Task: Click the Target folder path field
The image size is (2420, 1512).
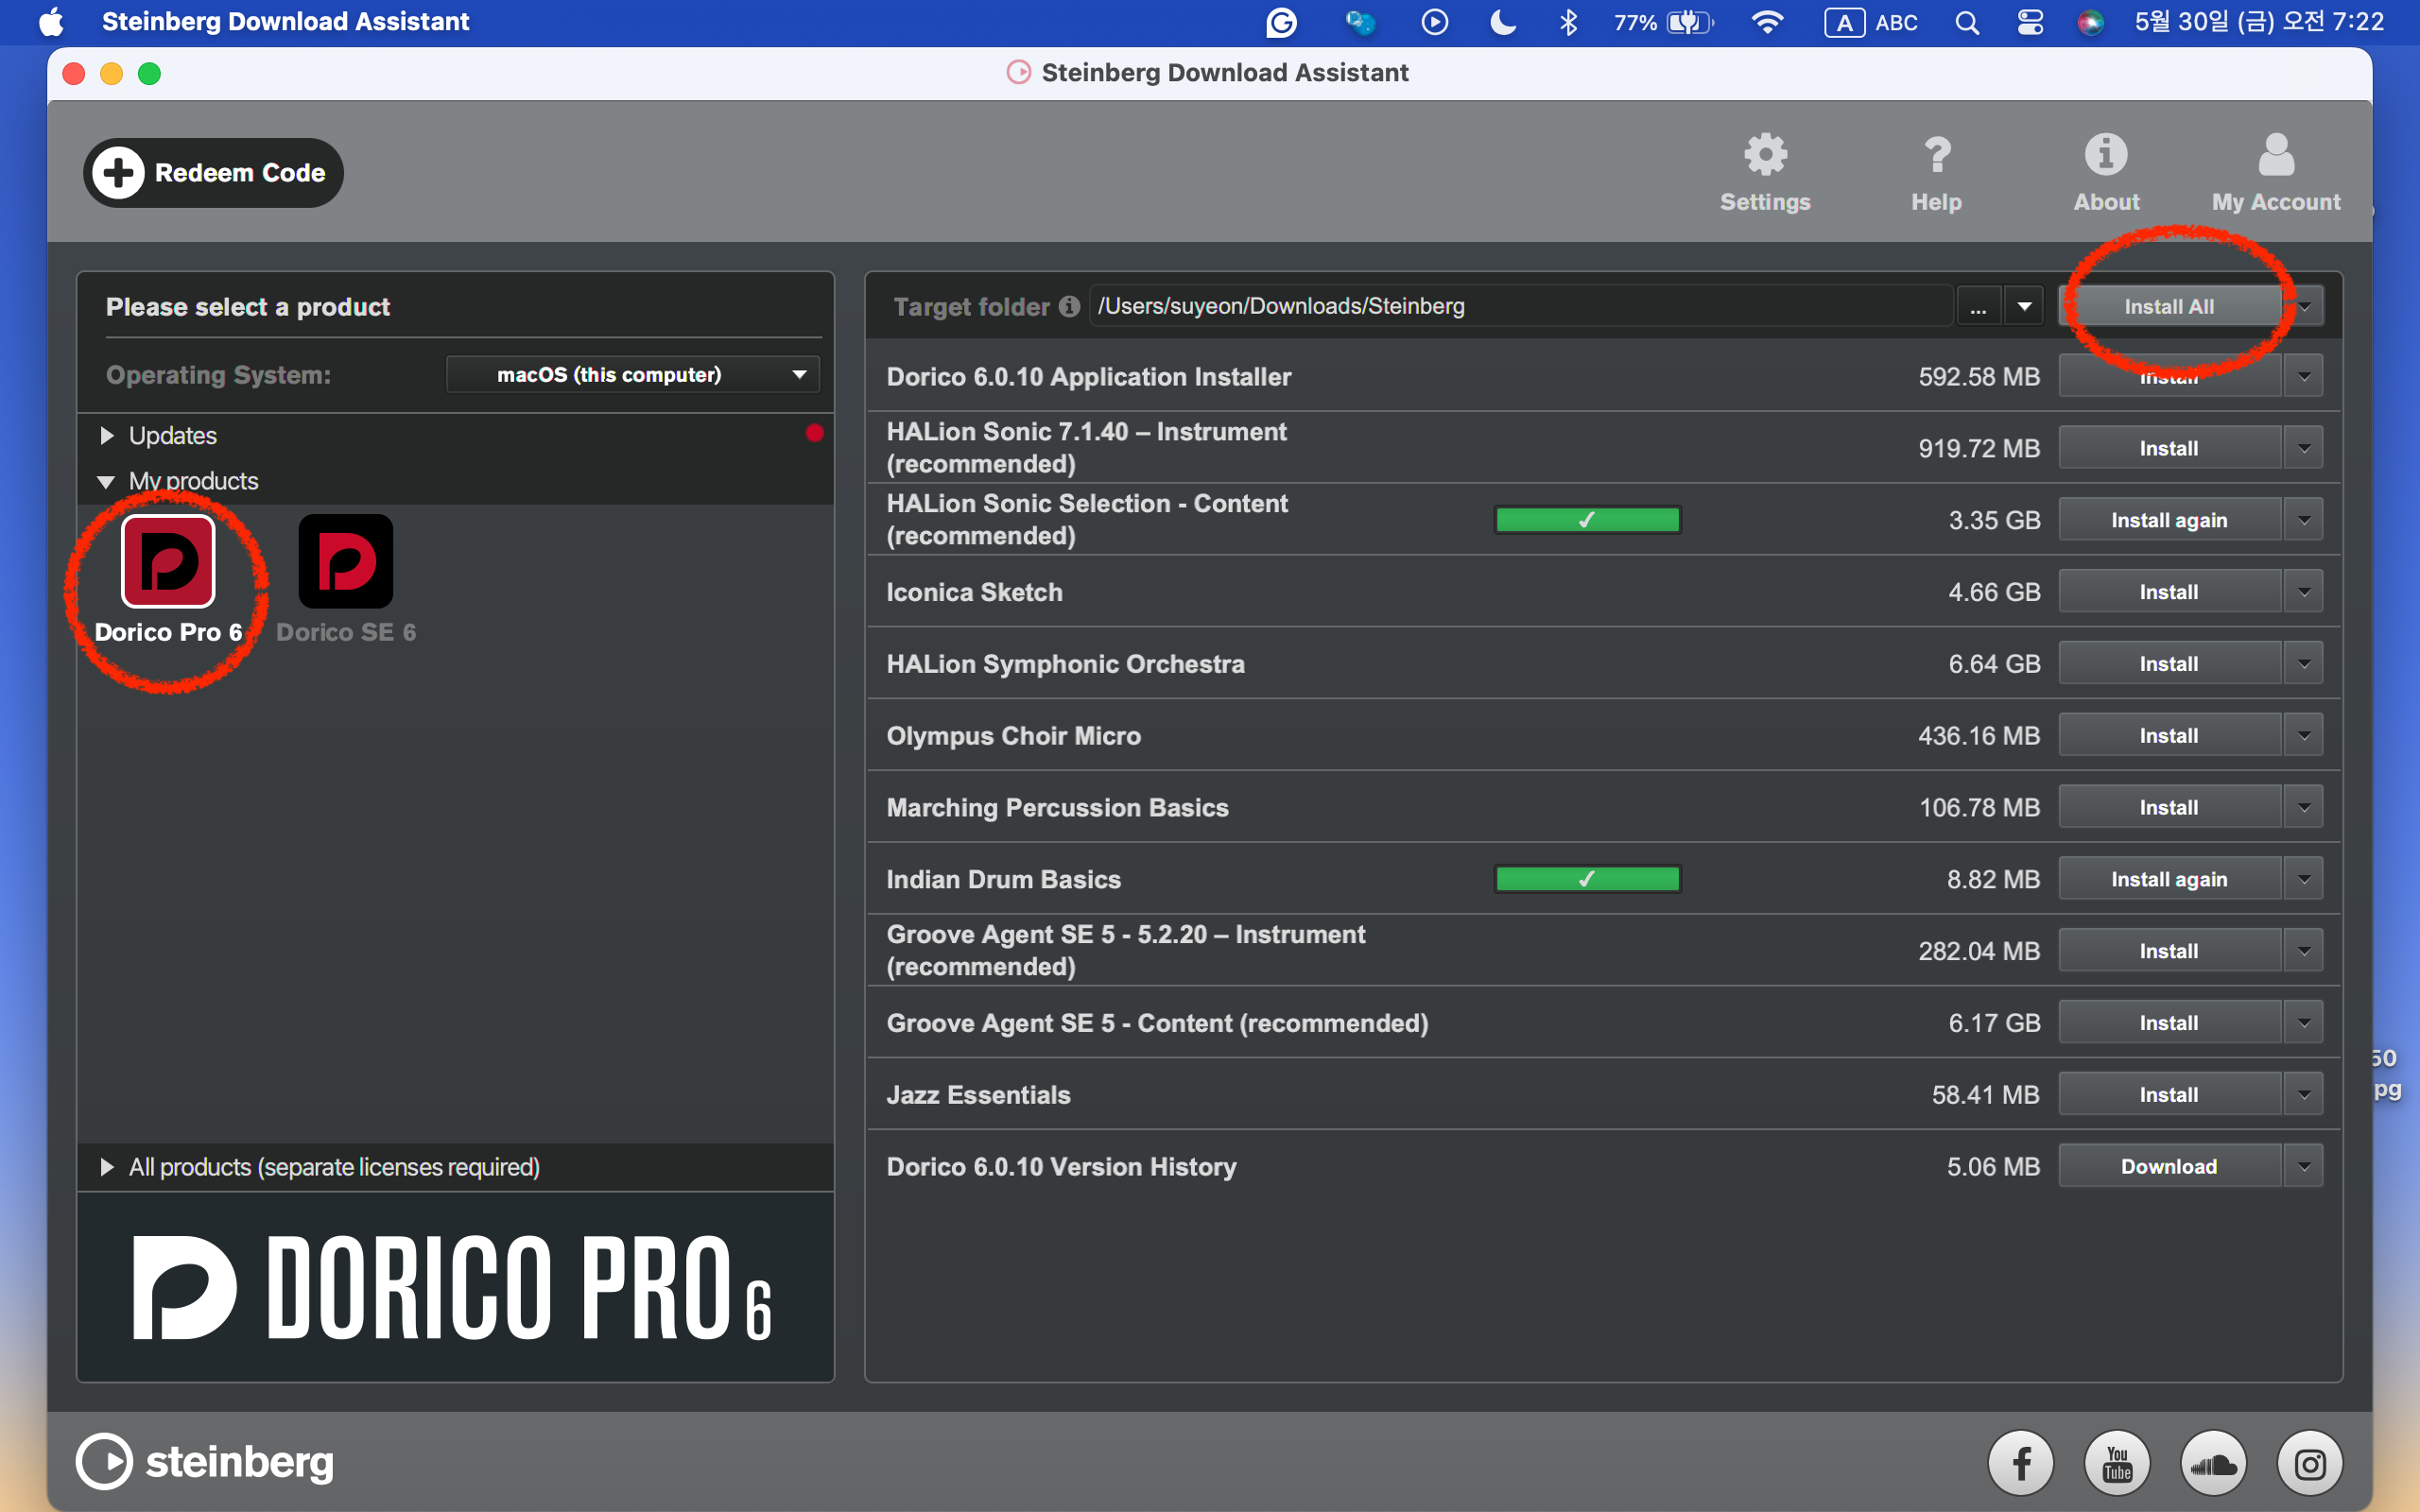Action: click(x=1520, y=306)
